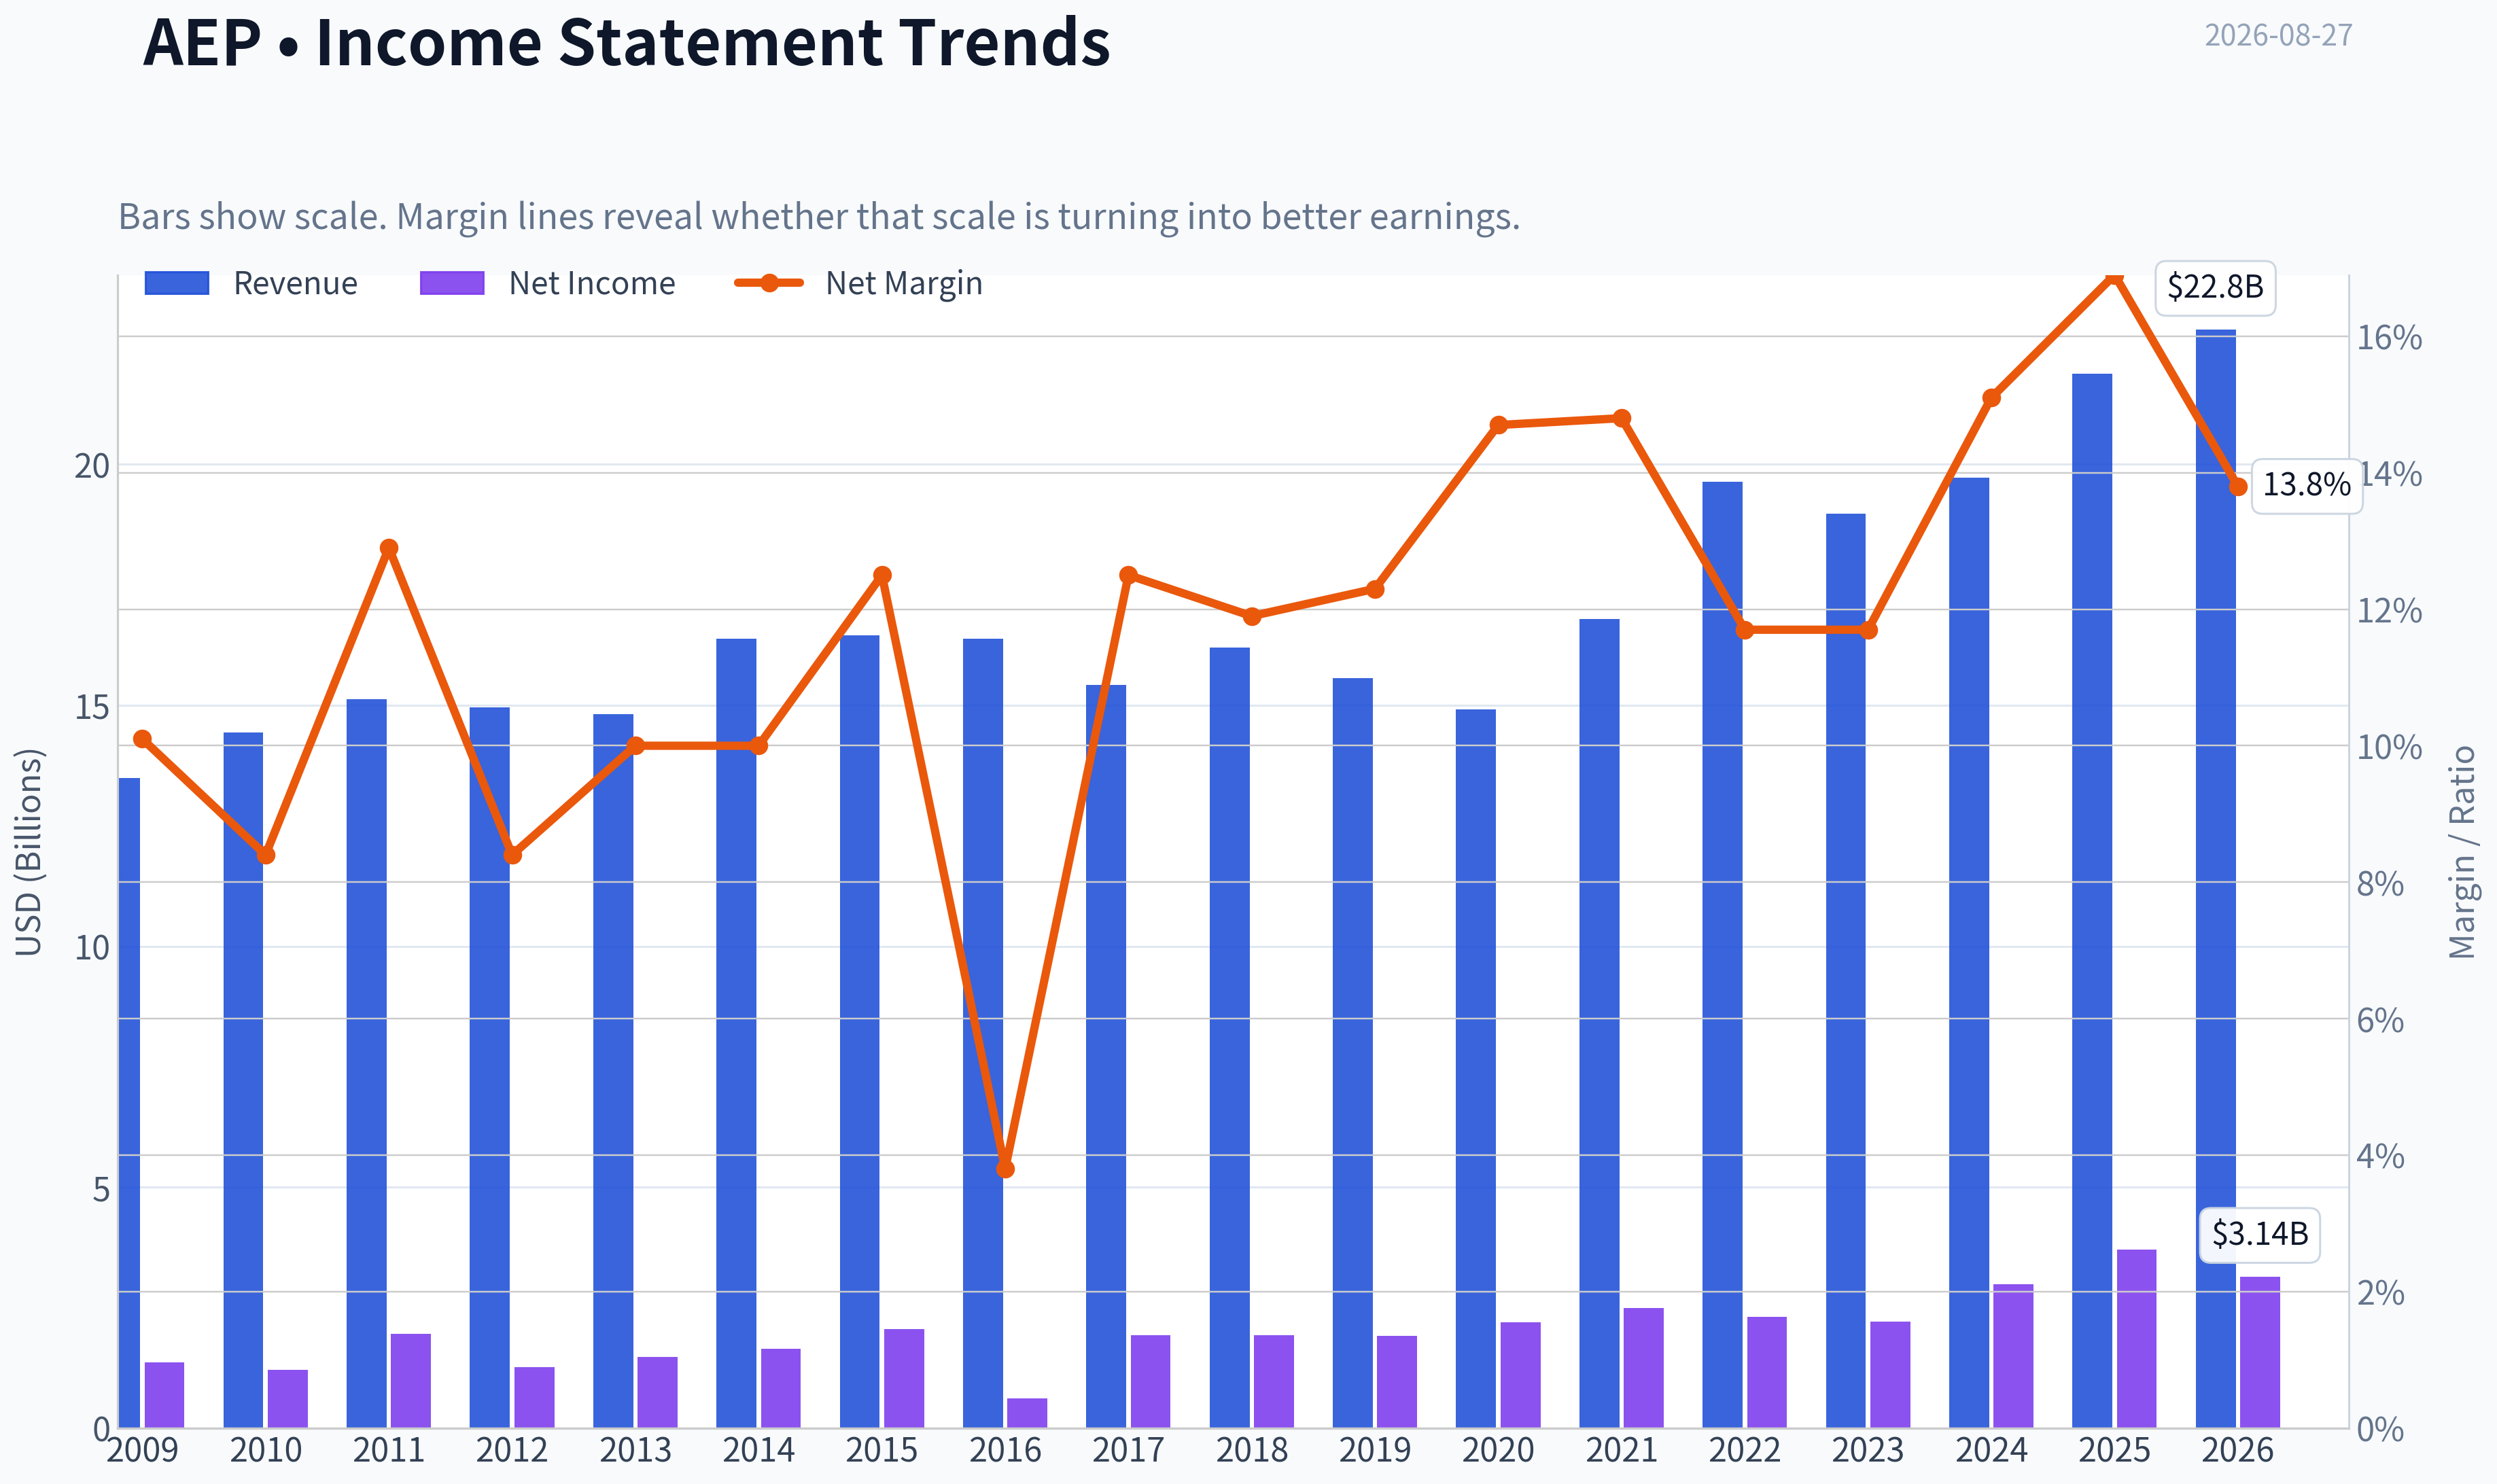Click the 2023 x-axis label
This screenshot has width=2497, height=1484.
point(1868,1450)
